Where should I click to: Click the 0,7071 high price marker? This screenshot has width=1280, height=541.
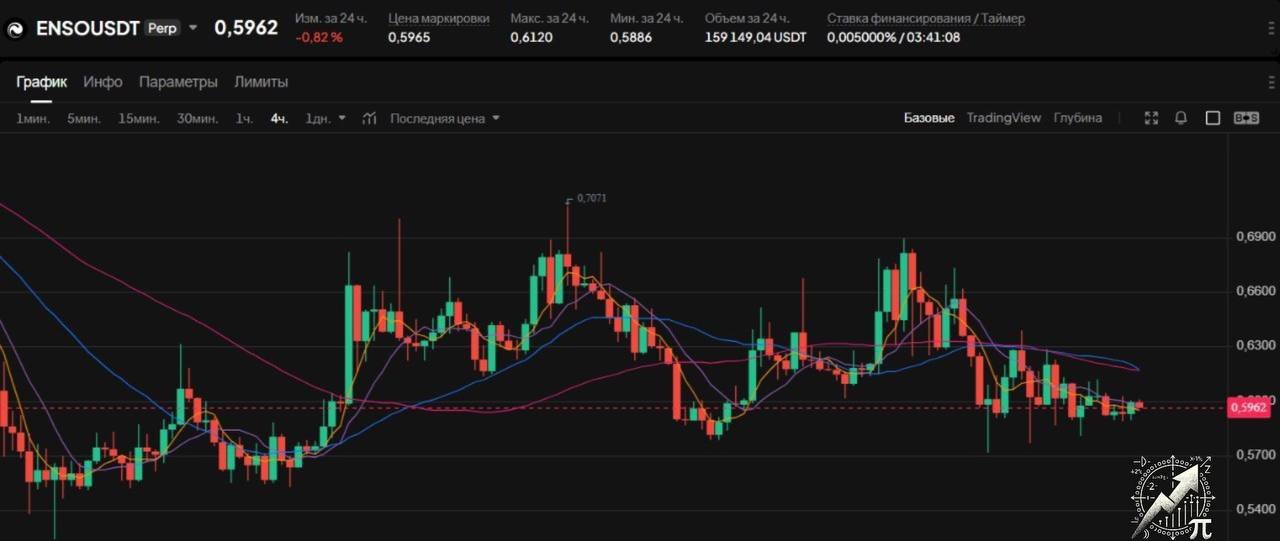point(591,198)
